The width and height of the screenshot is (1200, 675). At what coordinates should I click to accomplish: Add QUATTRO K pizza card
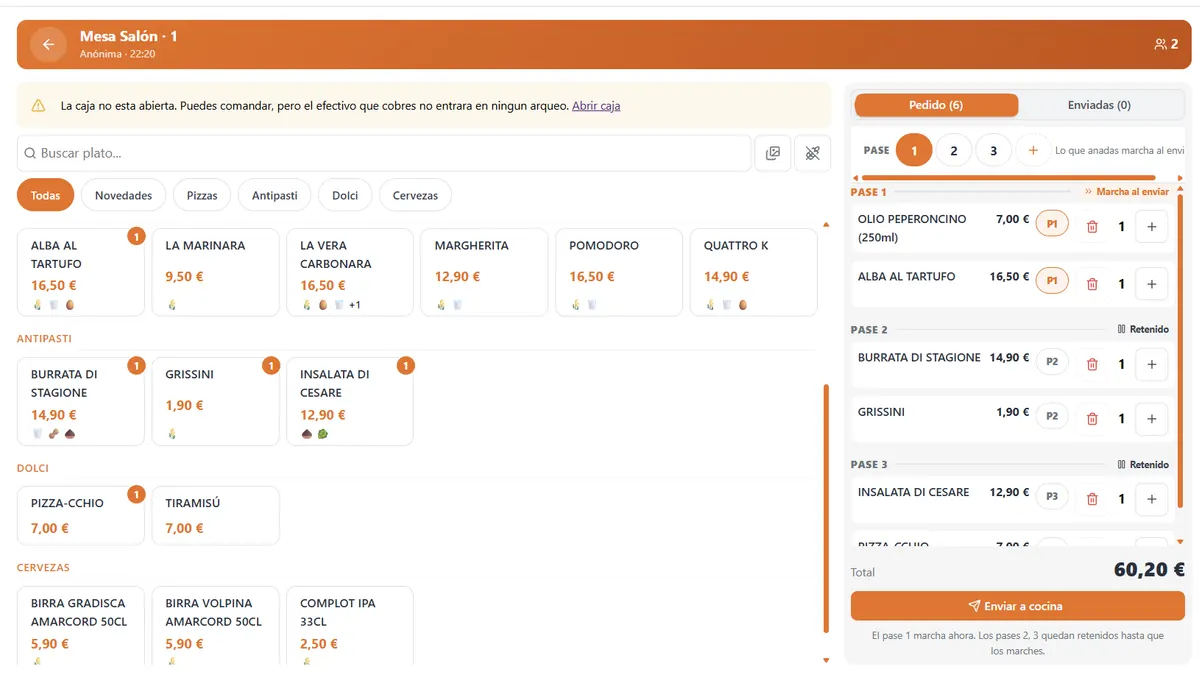coord(753,272)
